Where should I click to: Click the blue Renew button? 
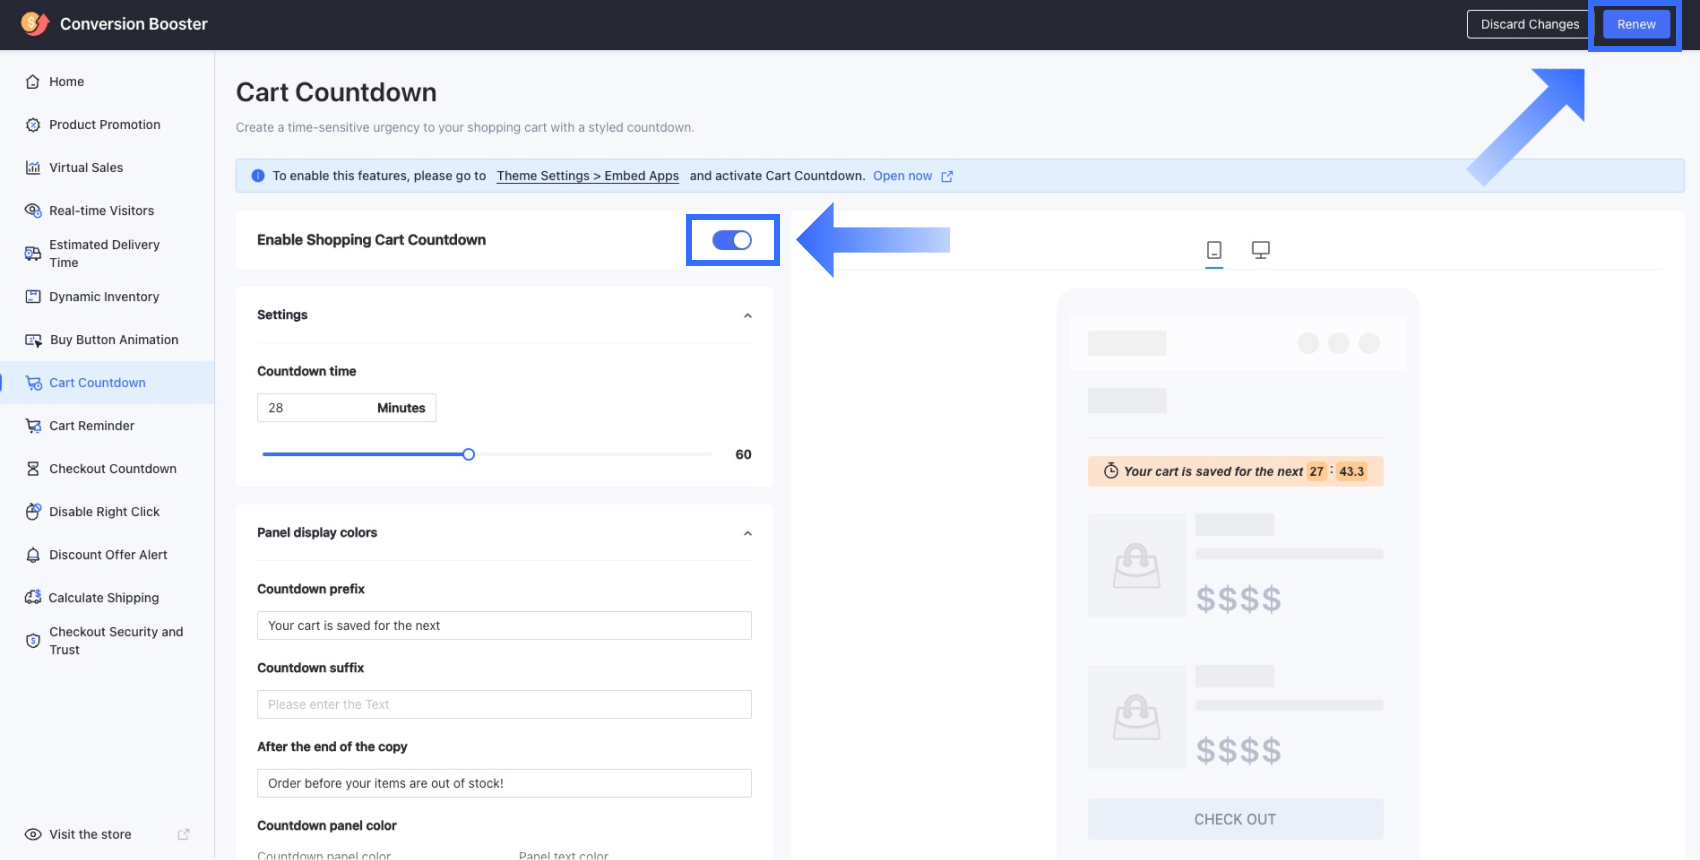[x=1636, y=24]
